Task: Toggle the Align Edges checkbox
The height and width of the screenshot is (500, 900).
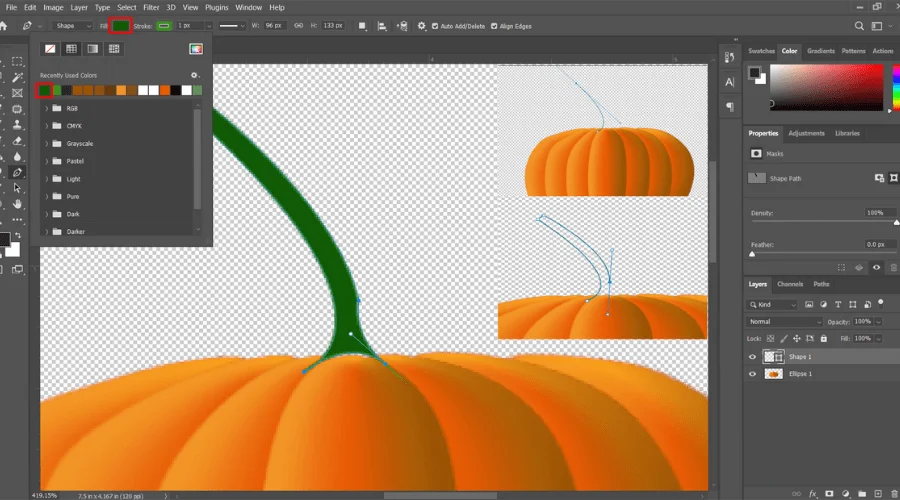Action: [x=494, y=26]
